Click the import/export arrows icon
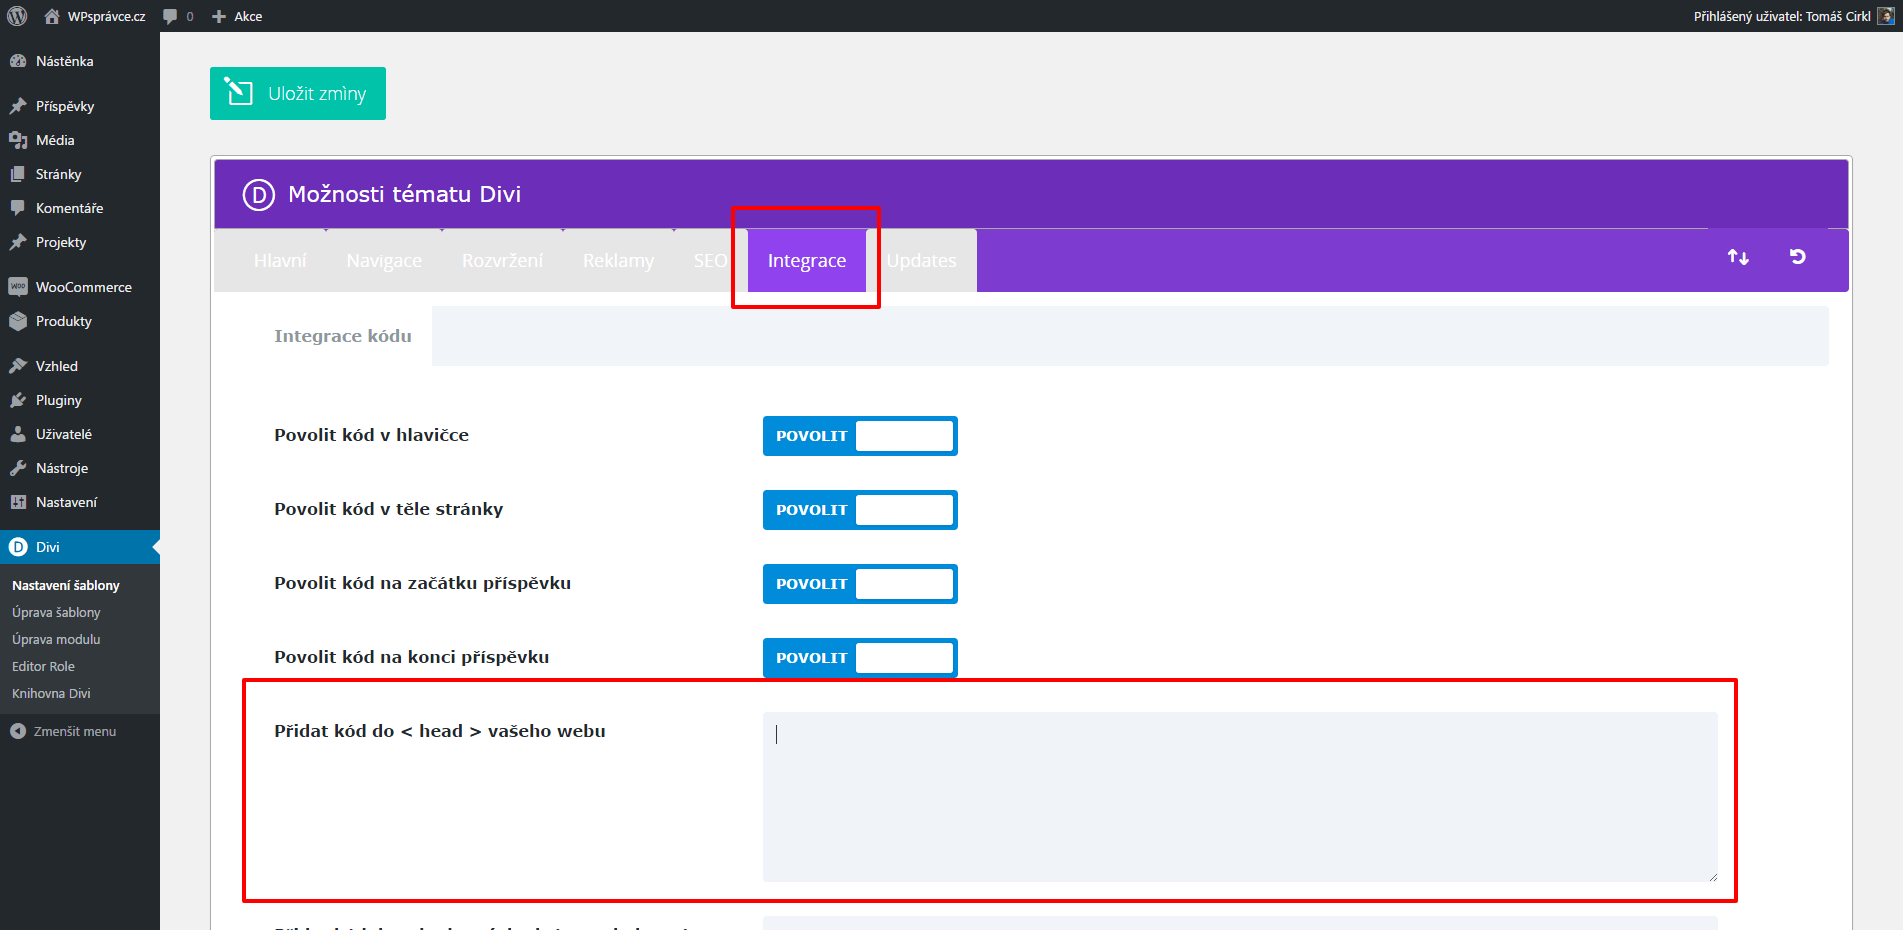 click(x=1738, y=257)
